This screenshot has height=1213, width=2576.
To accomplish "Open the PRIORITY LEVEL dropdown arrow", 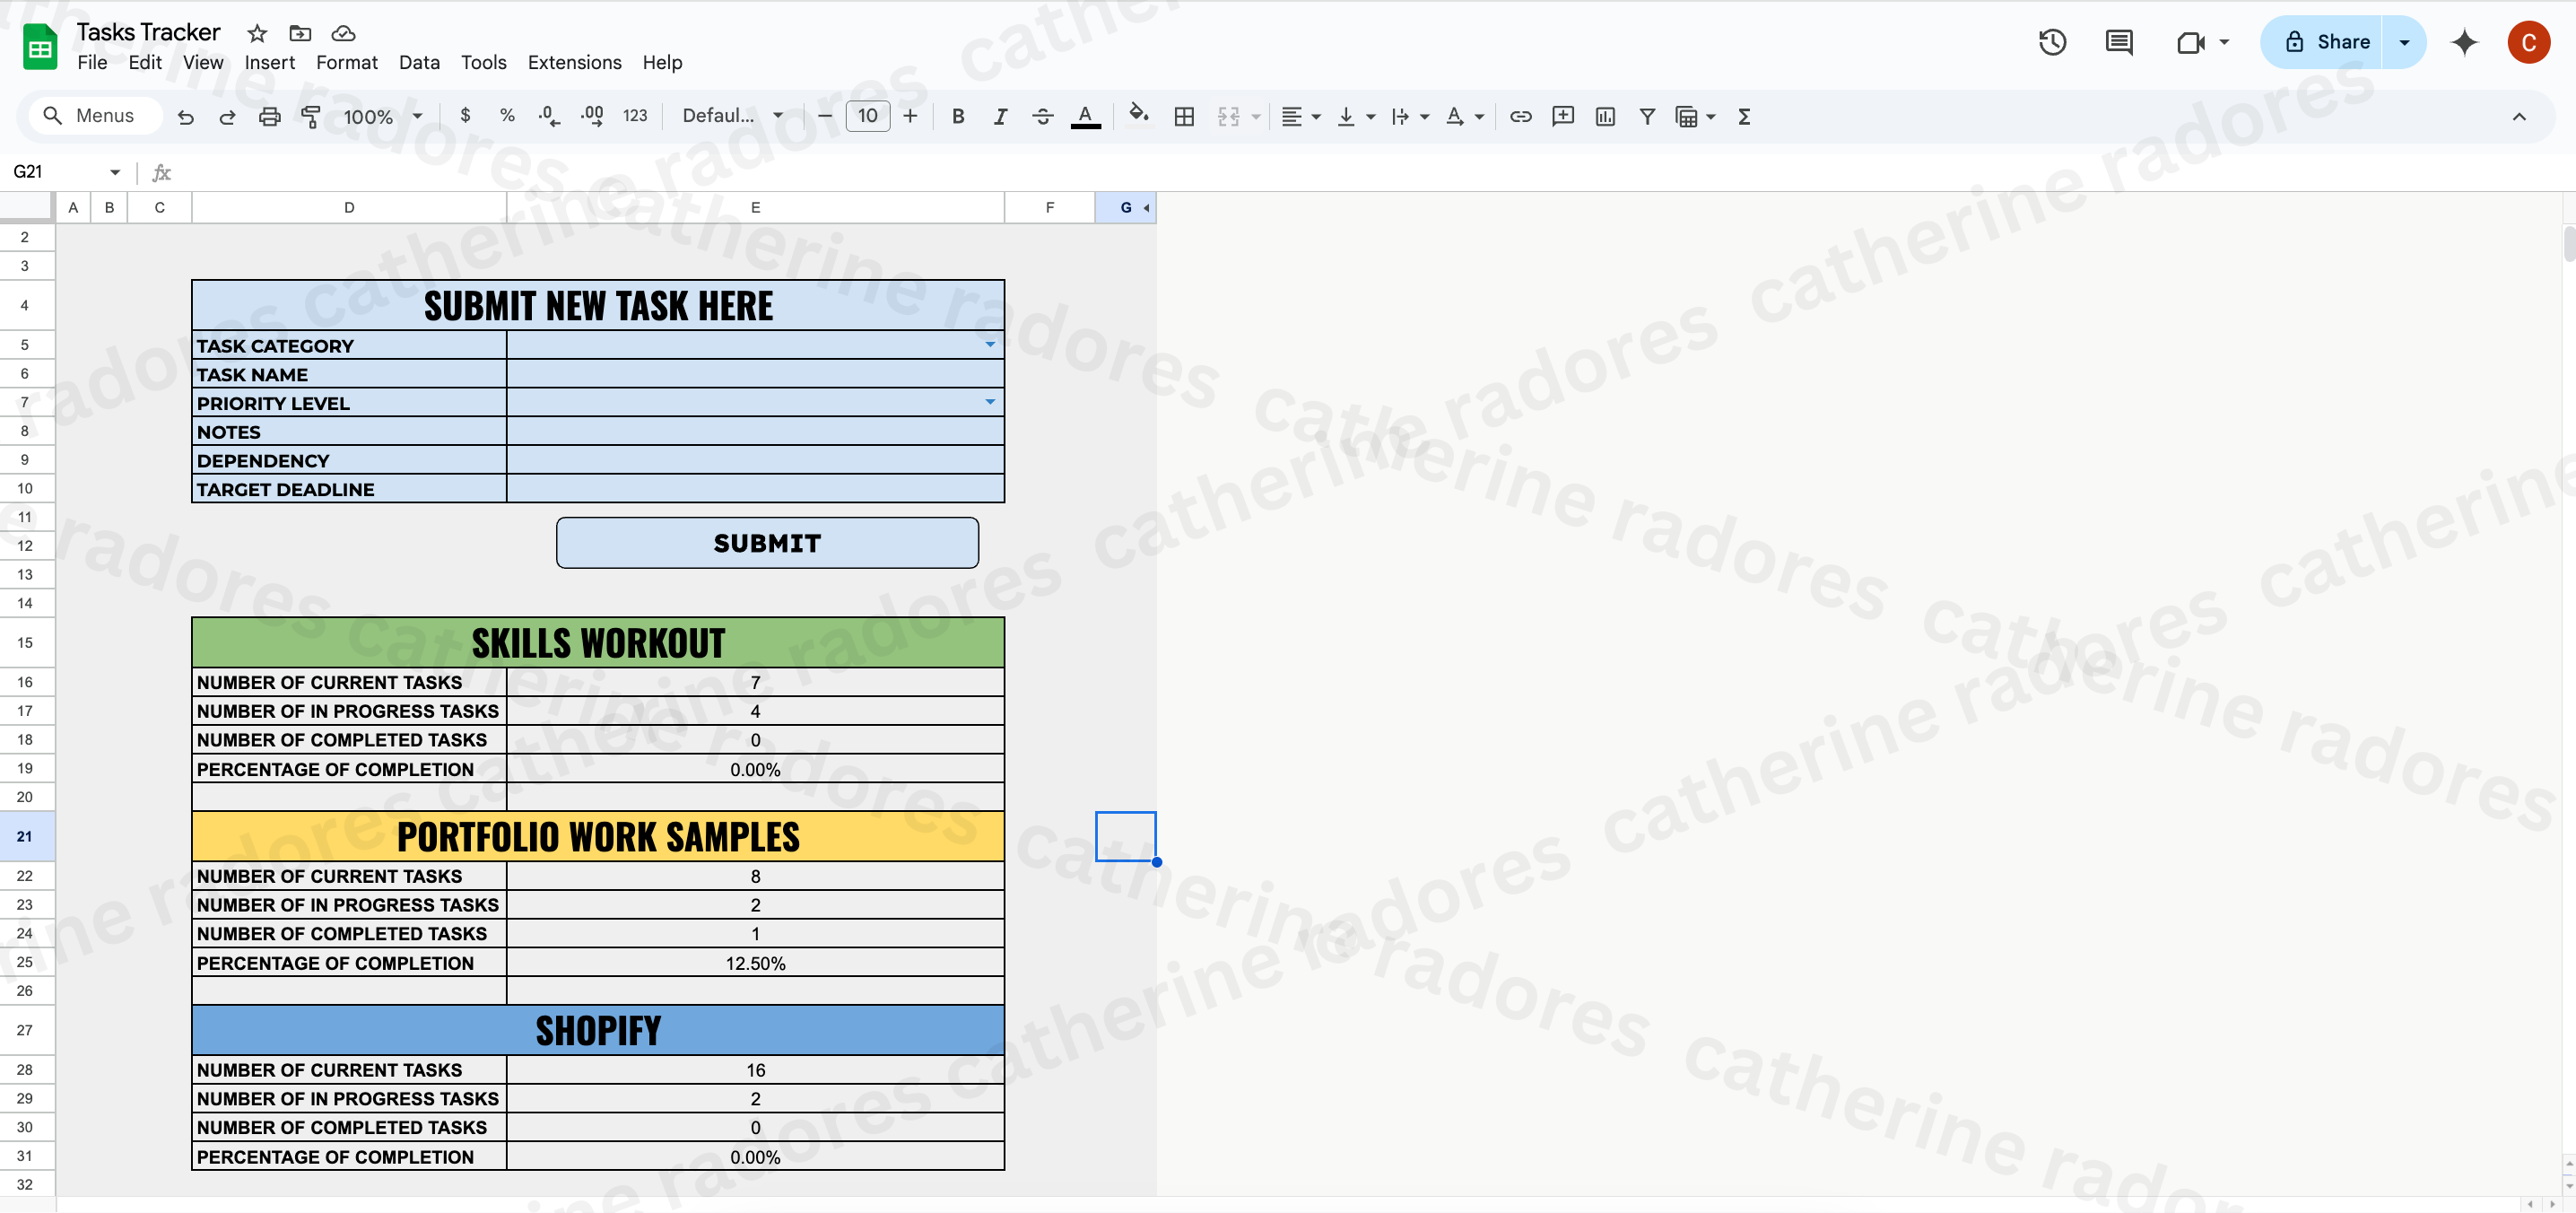I will click(989, 402).
